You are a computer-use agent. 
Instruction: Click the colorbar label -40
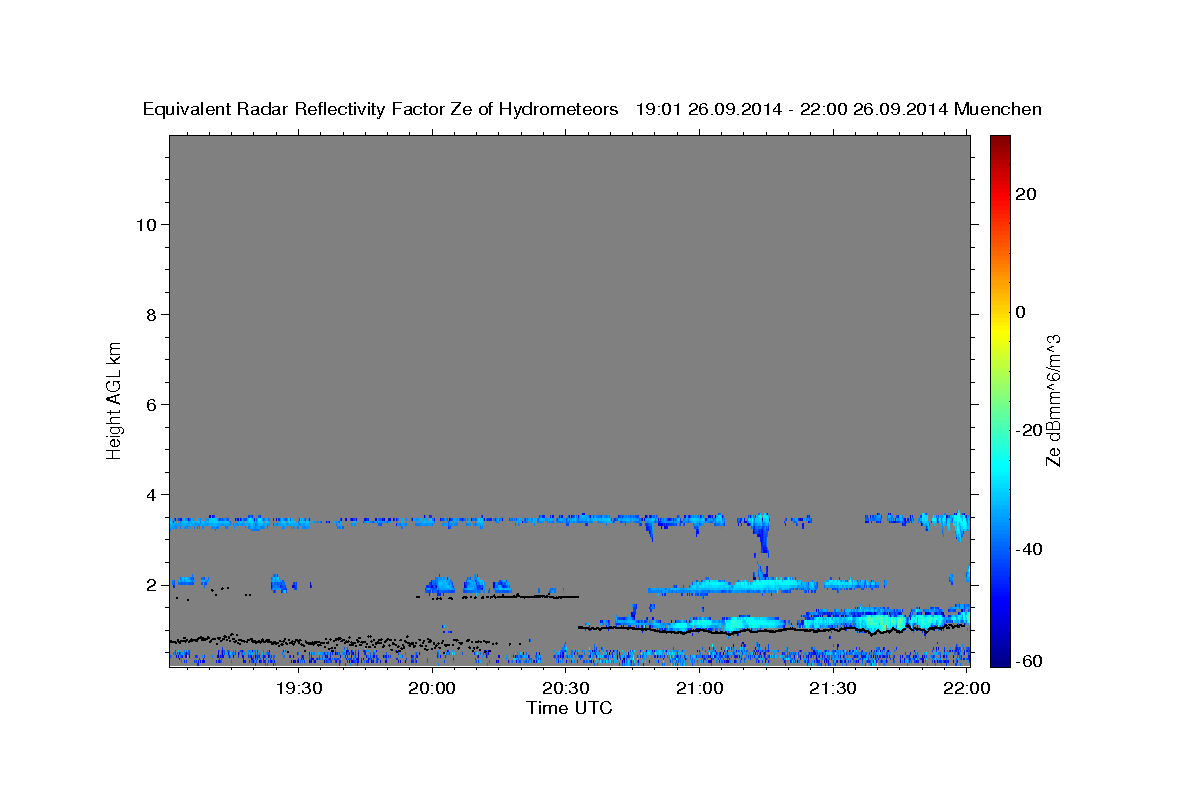(1028, 549)
